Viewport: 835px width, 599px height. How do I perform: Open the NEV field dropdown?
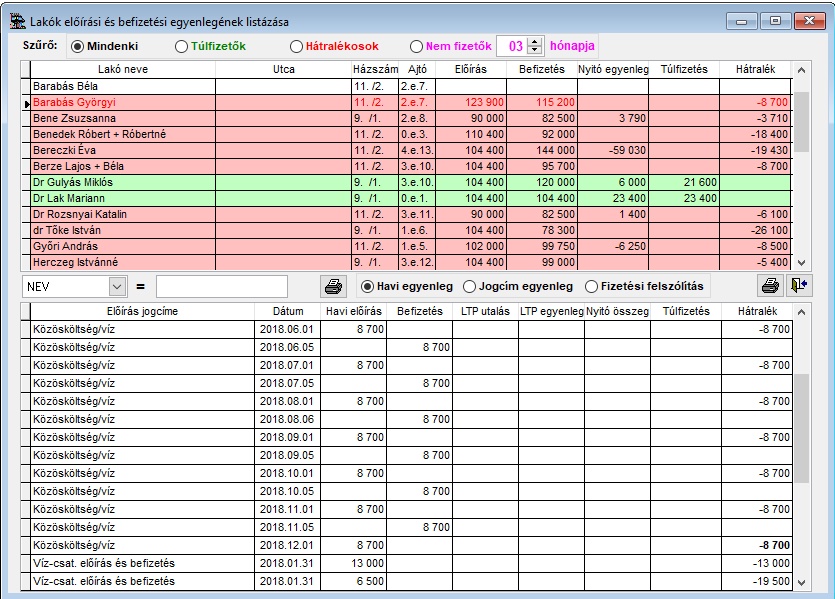[x=117, y=286]
